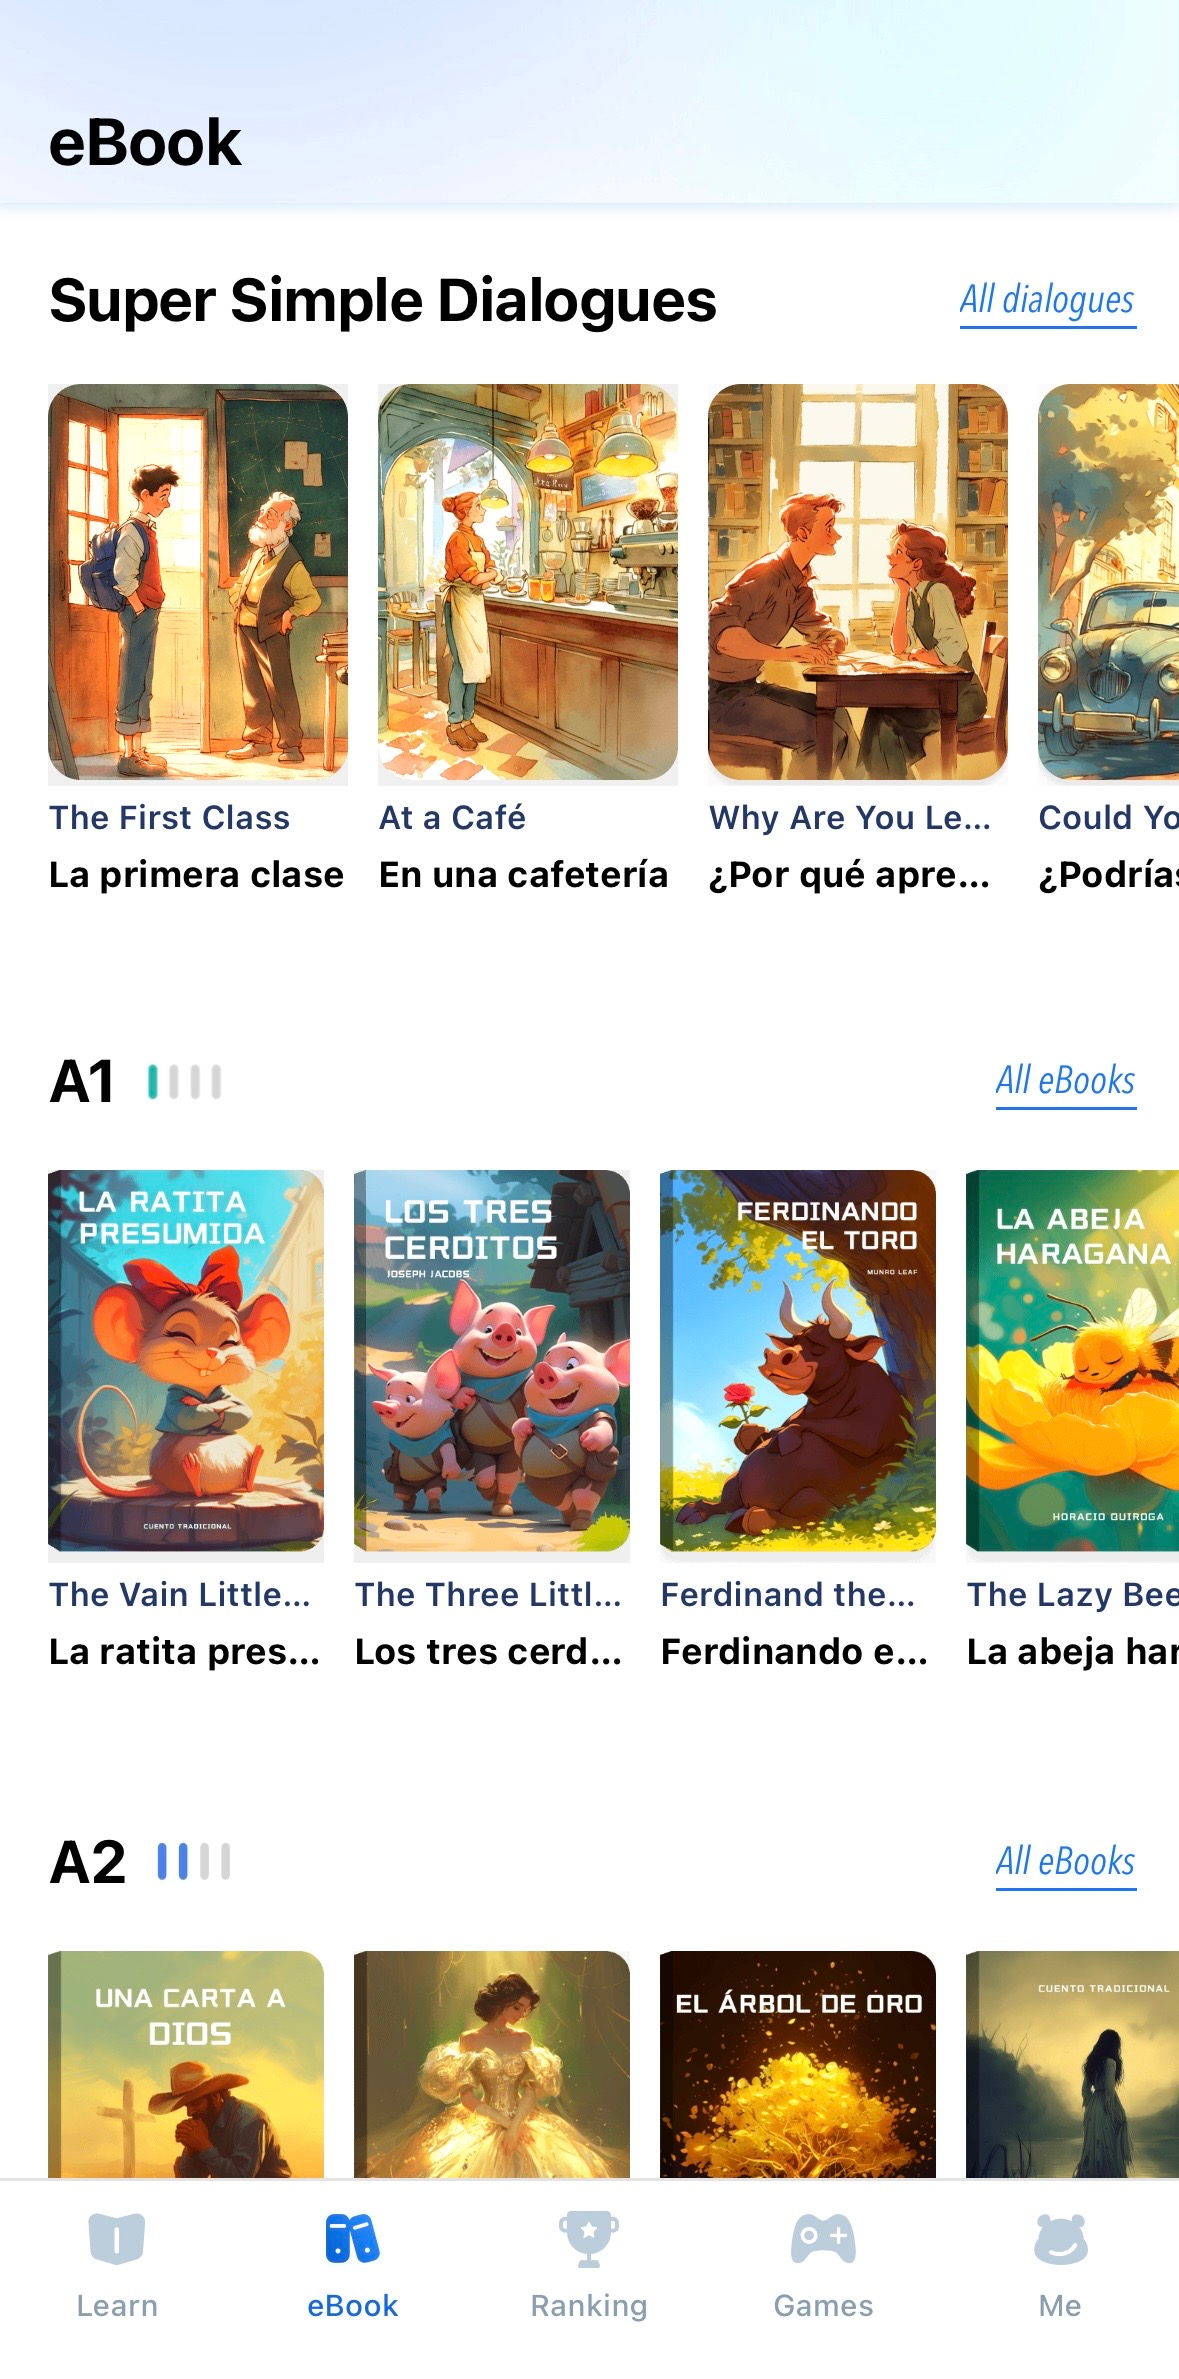Open the All dialogues link

coord(1047,300)
